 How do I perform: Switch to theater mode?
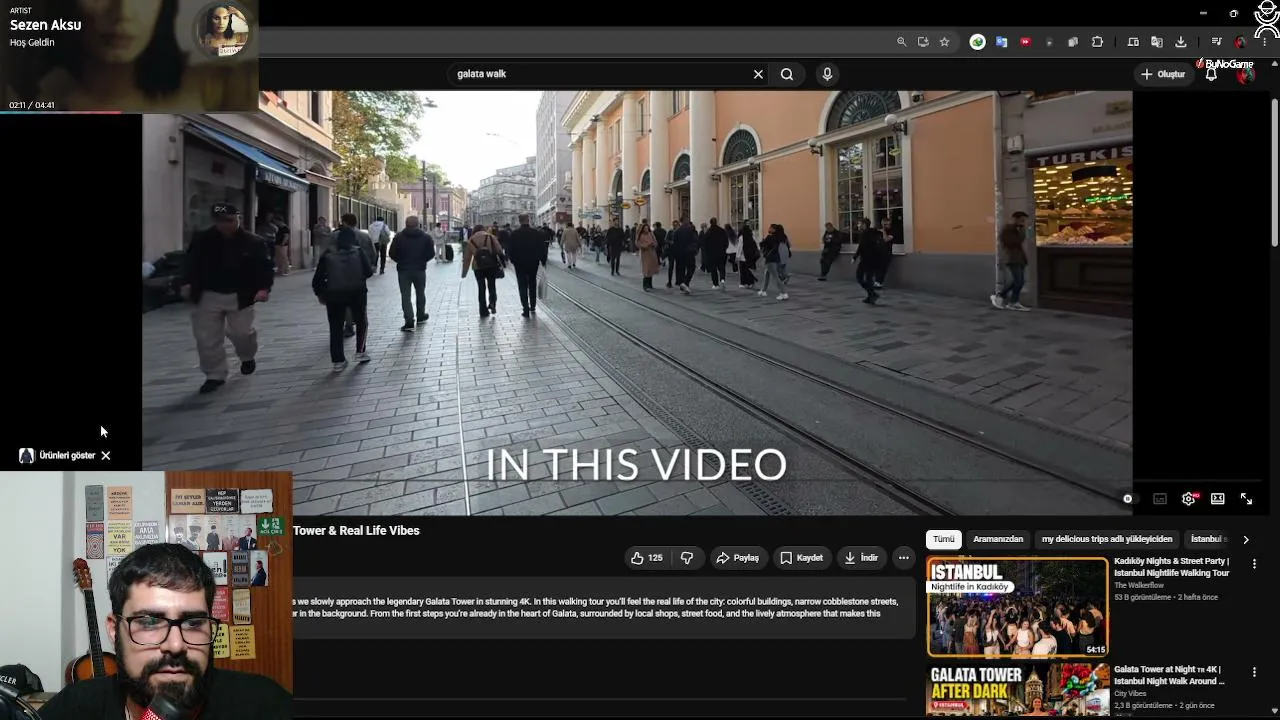coord(1218,499)
